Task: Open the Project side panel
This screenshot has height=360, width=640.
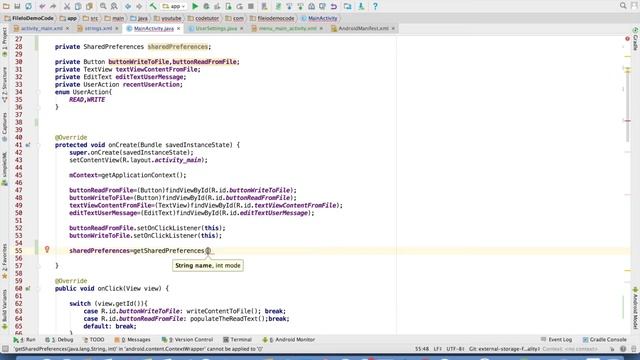Action: (x=4, y=42)
